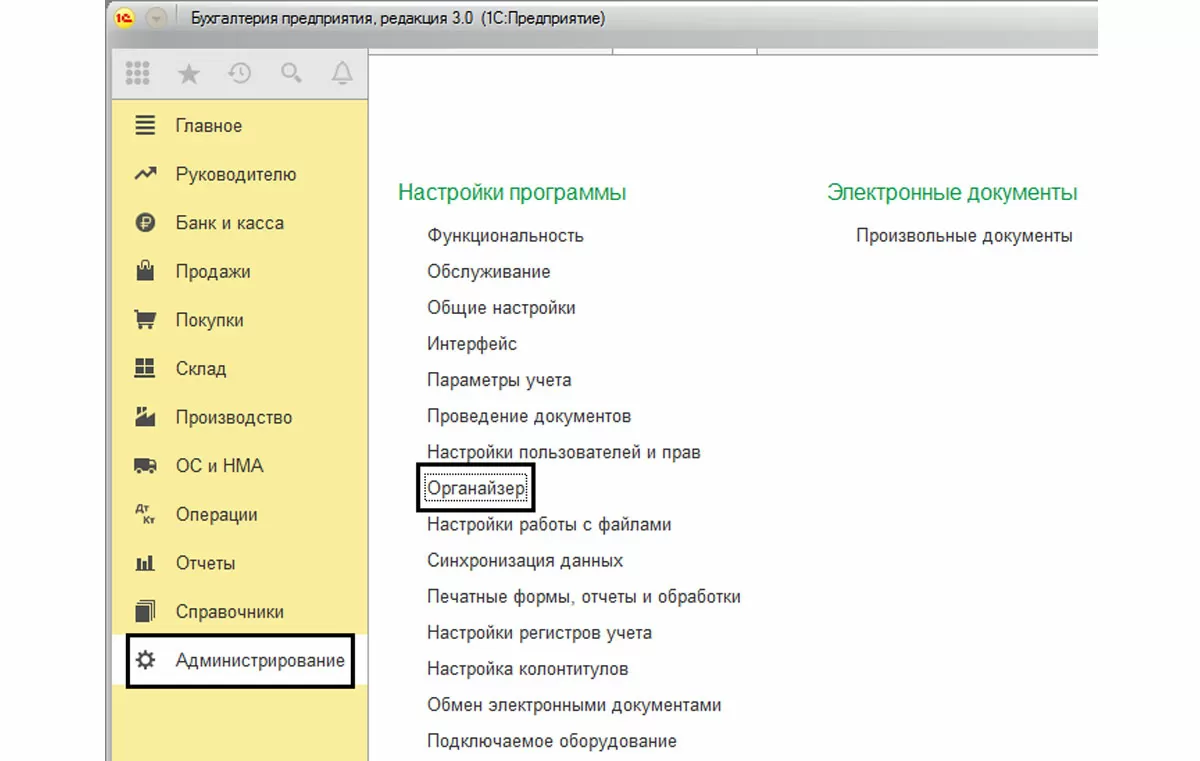
Task: Click Синхронизация данных link
Action: [x=525, y=561]
